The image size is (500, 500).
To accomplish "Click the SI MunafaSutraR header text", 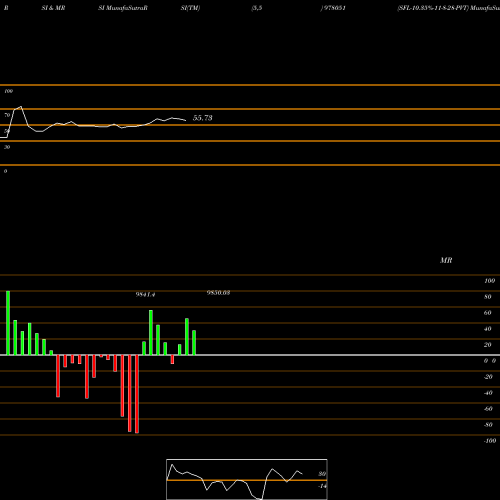I will pyautogui.click(x=123, y=8).
